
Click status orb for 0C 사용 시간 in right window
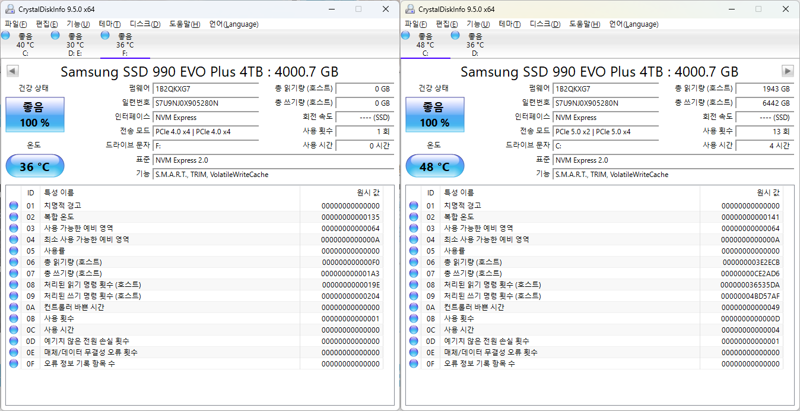click(413, 330)
